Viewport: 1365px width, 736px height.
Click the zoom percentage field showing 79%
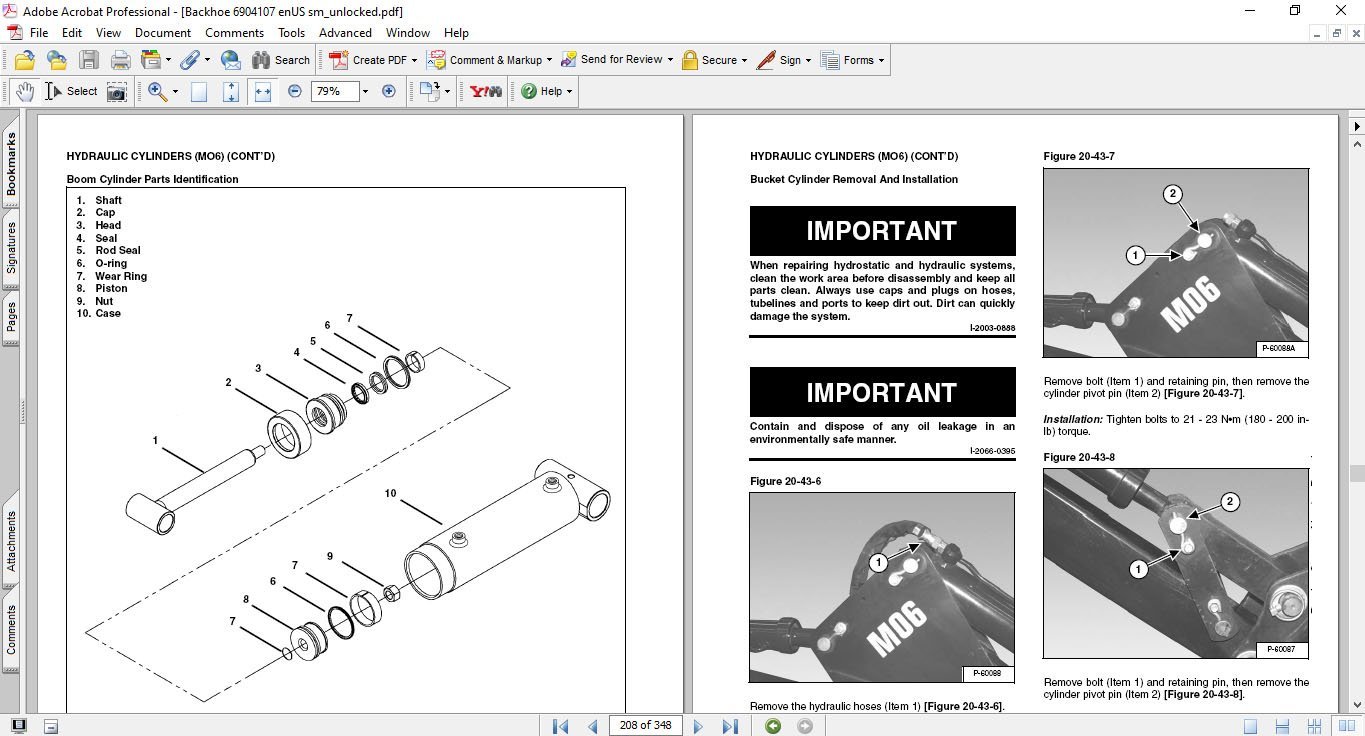[333, 91]
